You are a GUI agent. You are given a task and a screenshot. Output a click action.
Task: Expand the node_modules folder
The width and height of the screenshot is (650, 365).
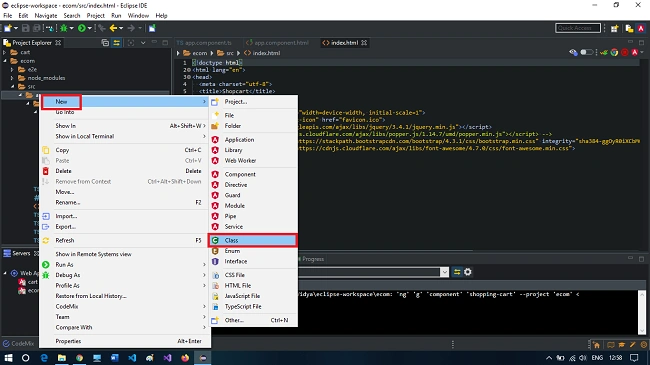pos(12,78)
